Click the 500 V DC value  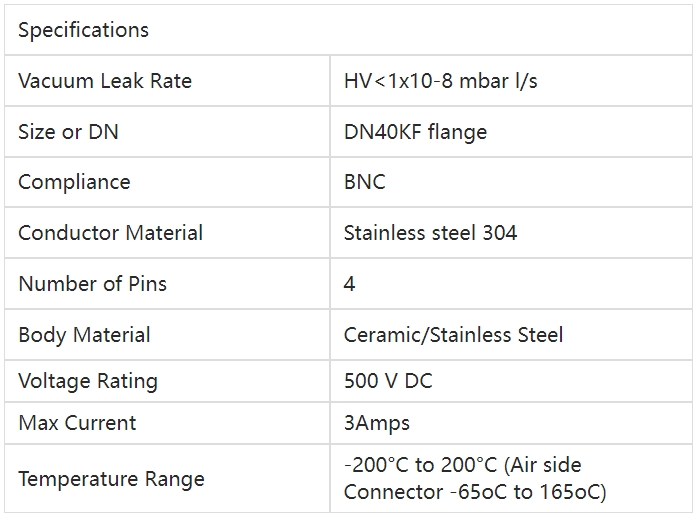coord(388,381)
